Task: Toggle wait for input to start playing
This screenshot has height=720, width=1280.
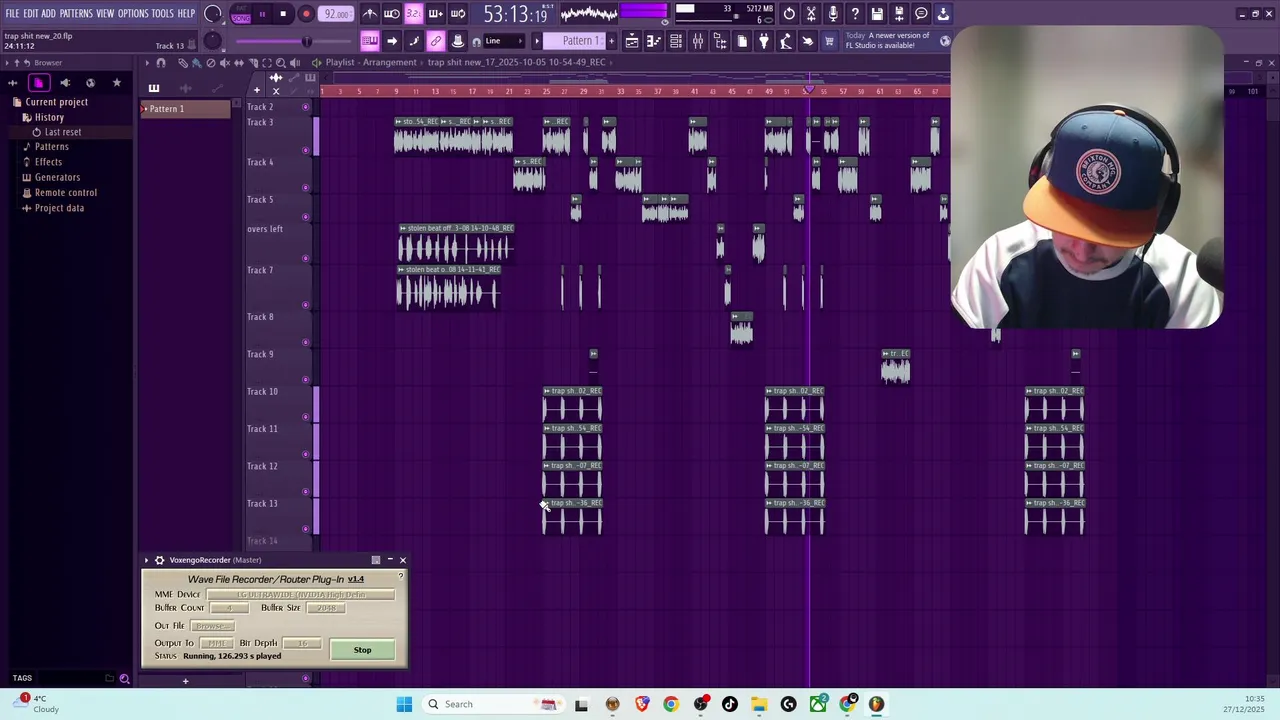Action: click(392, 14)
